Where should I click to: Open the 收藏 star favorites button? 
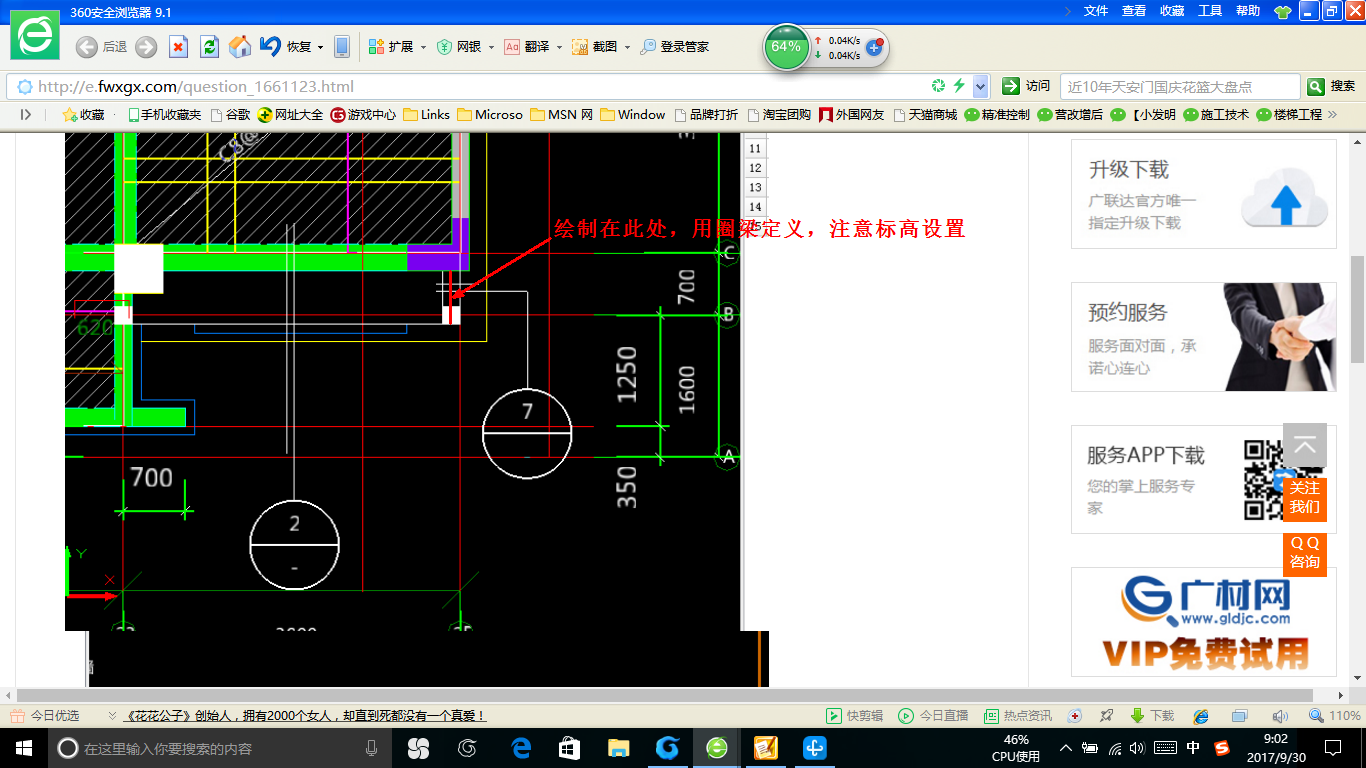[83, 115]
